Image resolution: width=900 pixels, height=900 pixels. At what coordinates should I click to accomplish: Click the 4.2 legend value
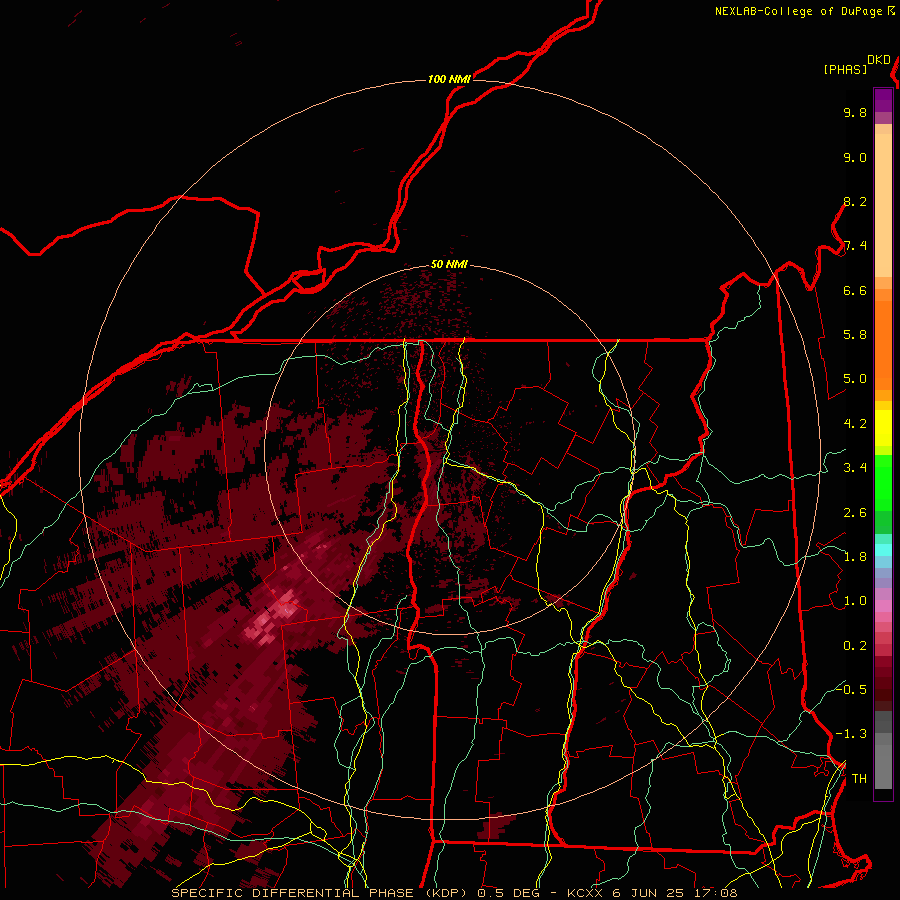pyautogui.click(x=855, y=424)
